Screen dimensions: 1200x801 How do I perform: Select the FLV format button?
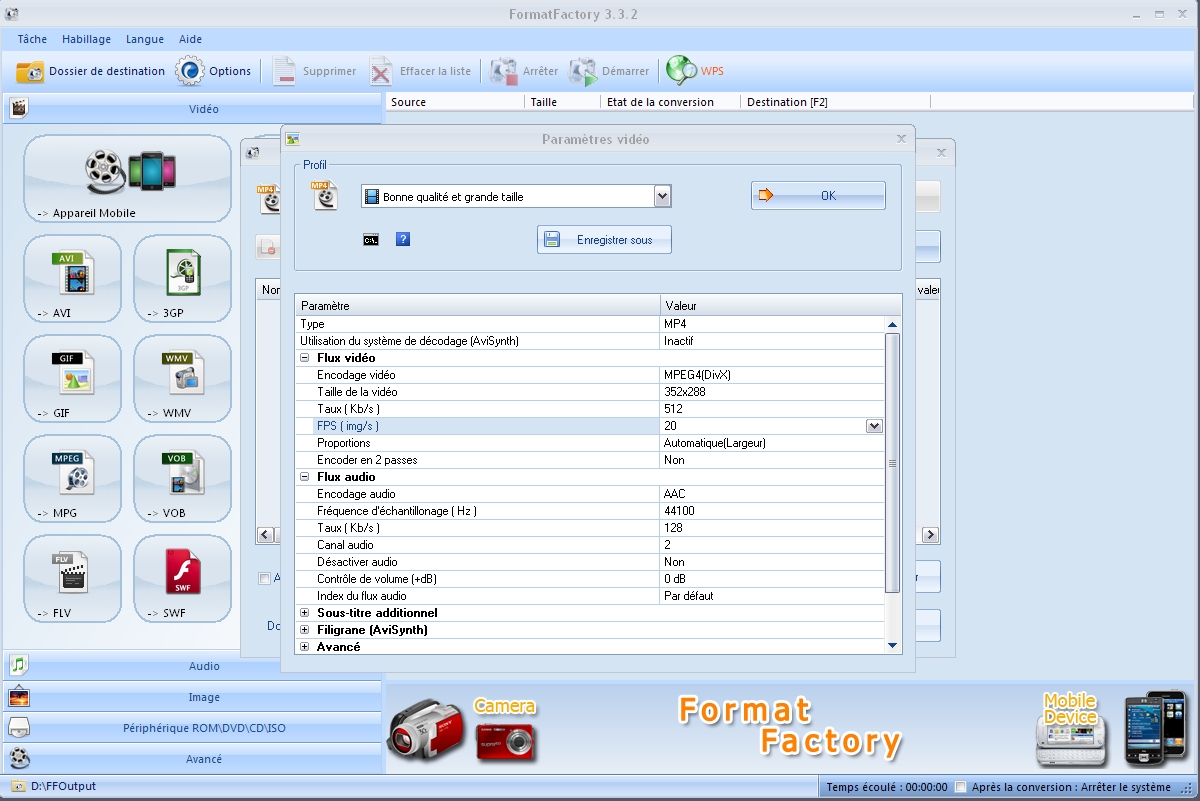[x=72, y=579]
